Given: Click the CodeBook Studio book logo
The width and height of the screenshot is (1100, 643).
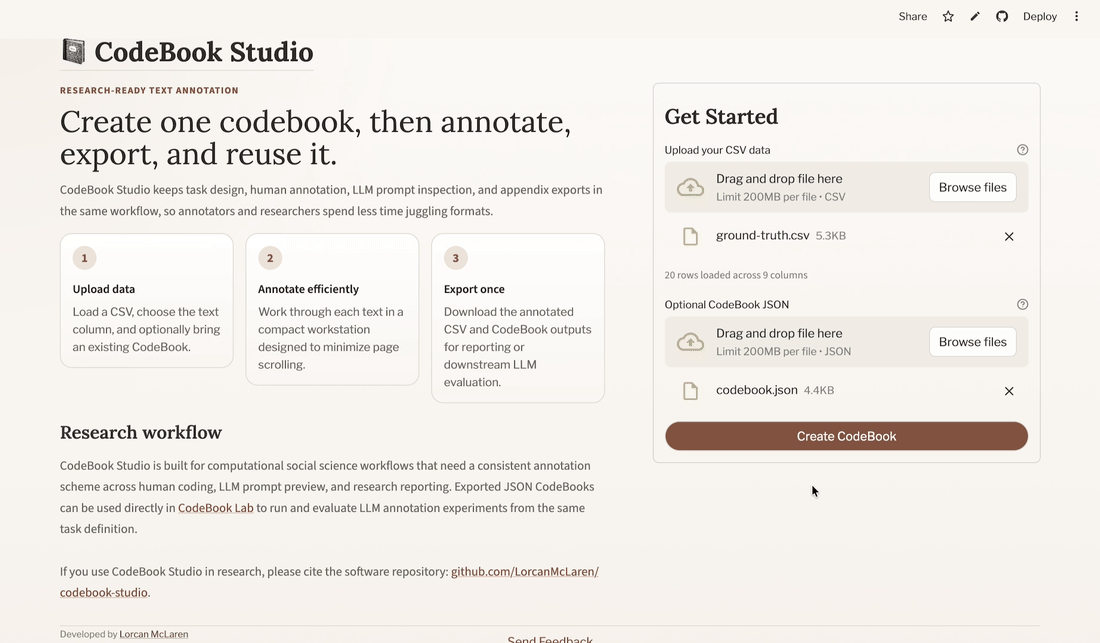Looking at the screenshot, I should coord(74,51).
